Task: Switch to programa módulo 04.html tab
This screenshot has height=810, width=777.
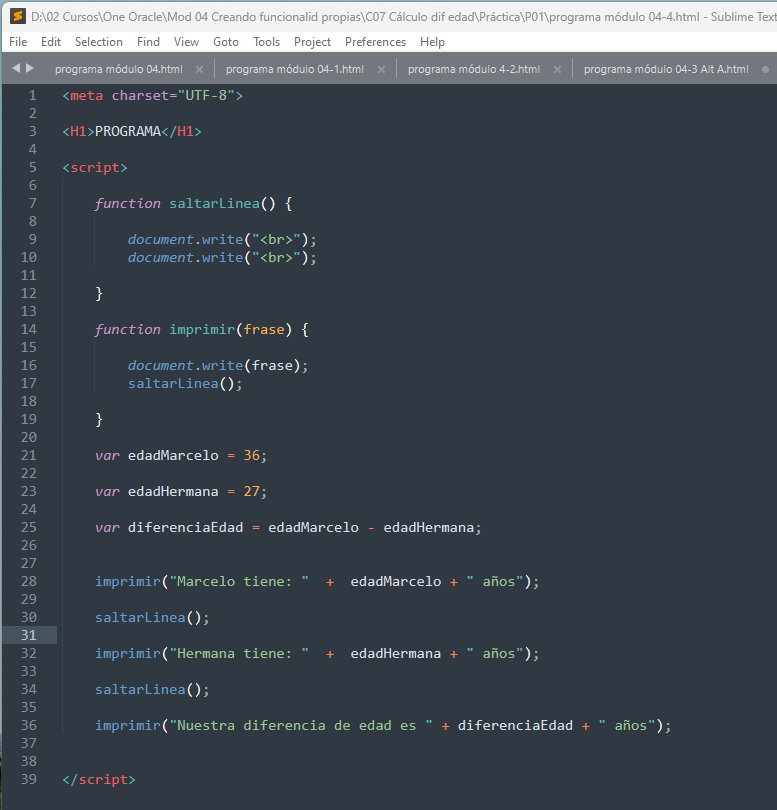Action: pyautogui.click(x=119, y=69)
